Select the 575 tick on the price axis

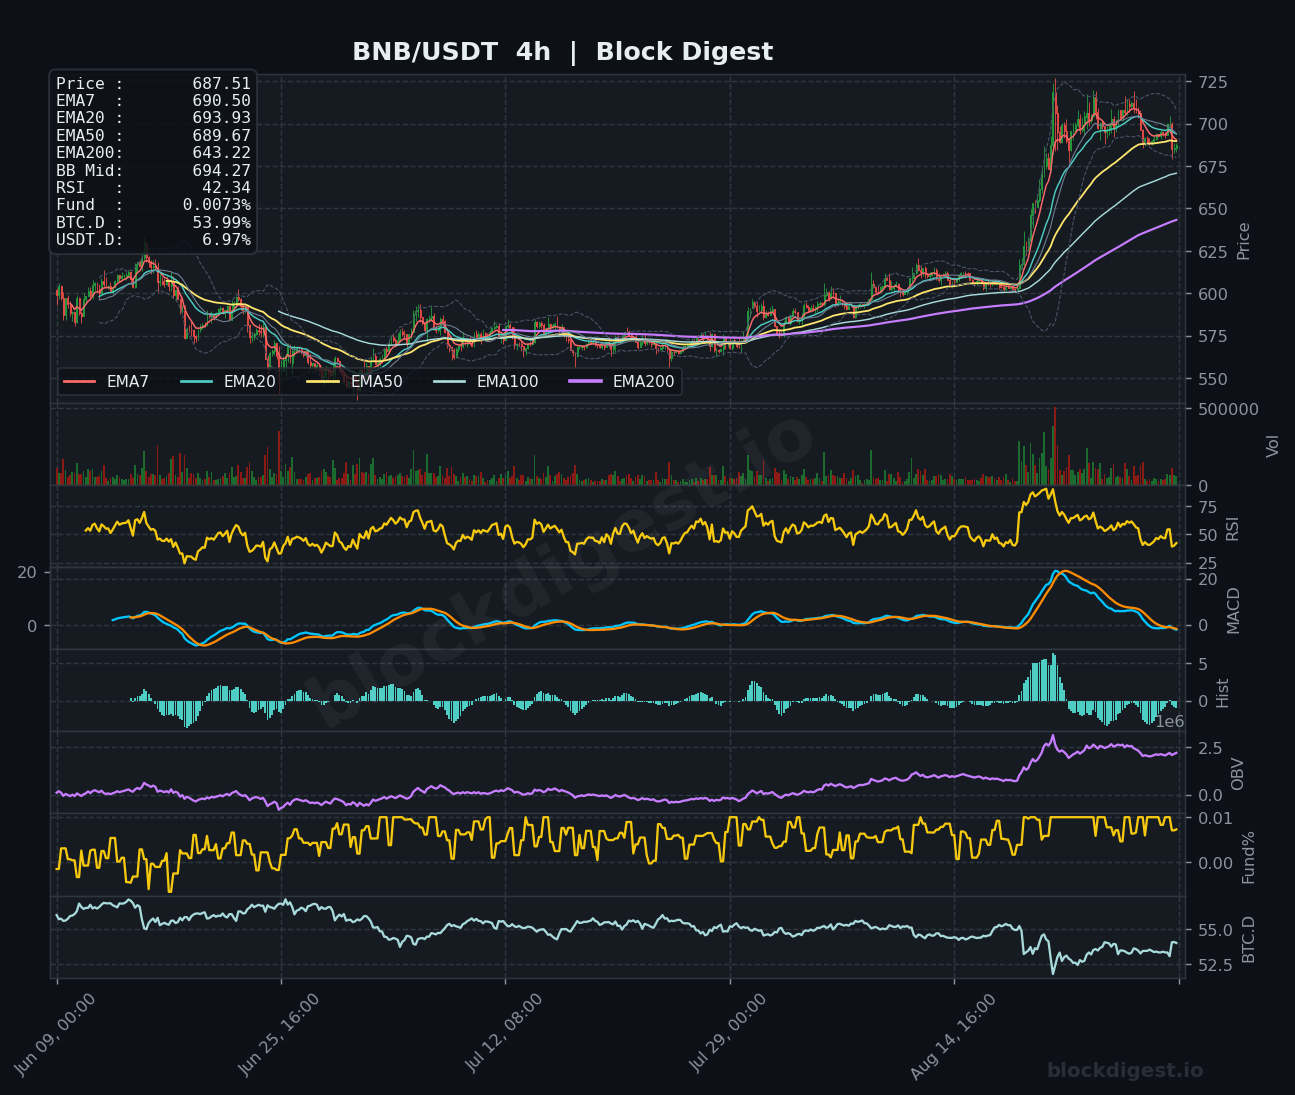tap(1212, 336)
